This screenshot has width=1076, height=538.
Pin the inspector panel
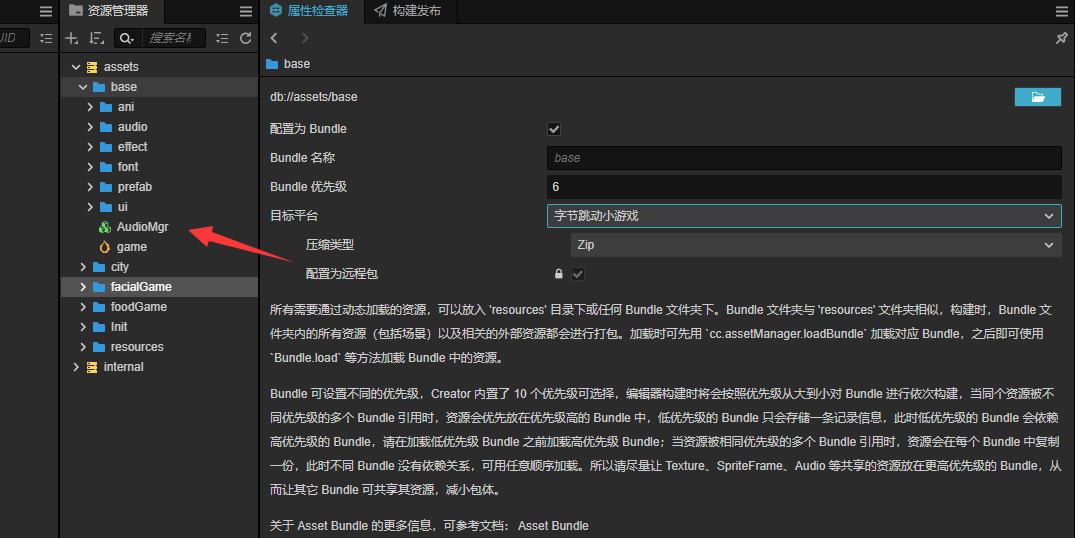point(1061,38)
